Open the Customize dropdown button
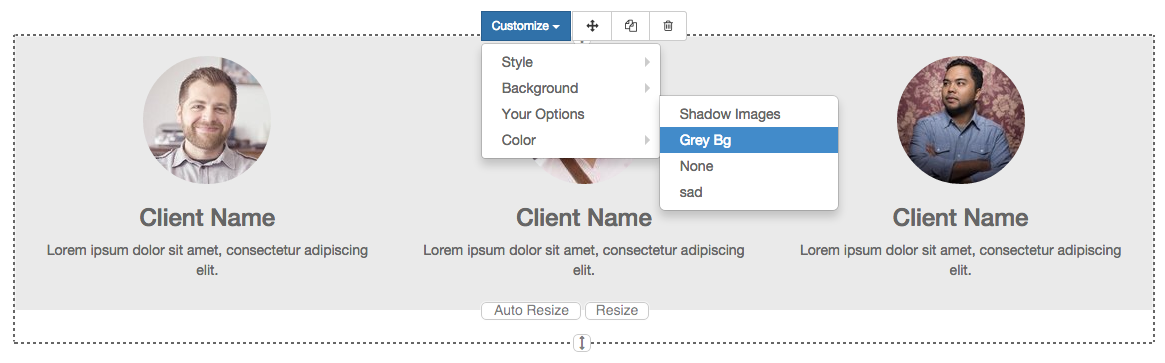Image resolution: width=1165 pixels, height=363 pixels. 525,26
